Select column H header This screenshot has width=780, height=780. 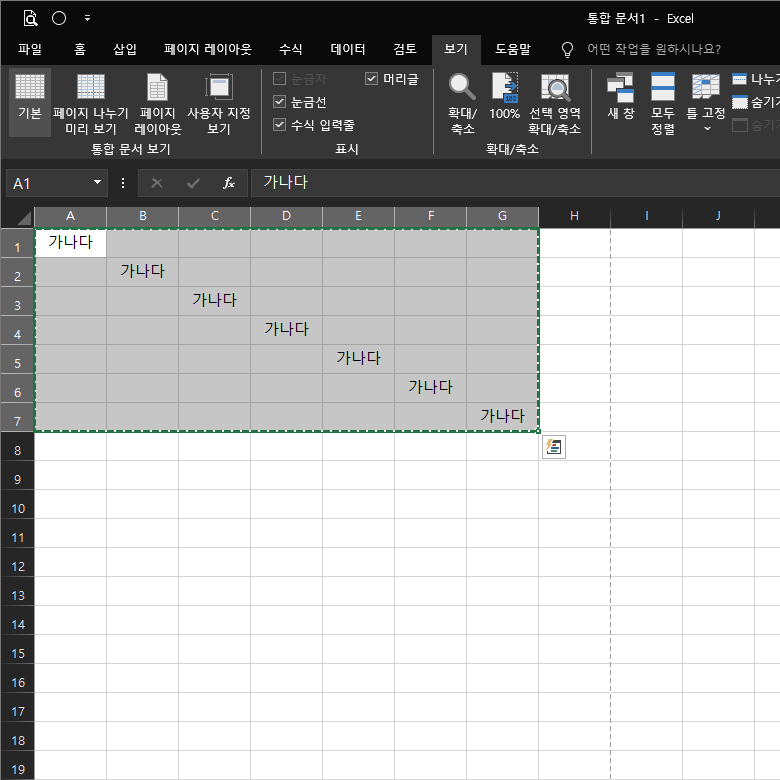click(x=574, y=216)
